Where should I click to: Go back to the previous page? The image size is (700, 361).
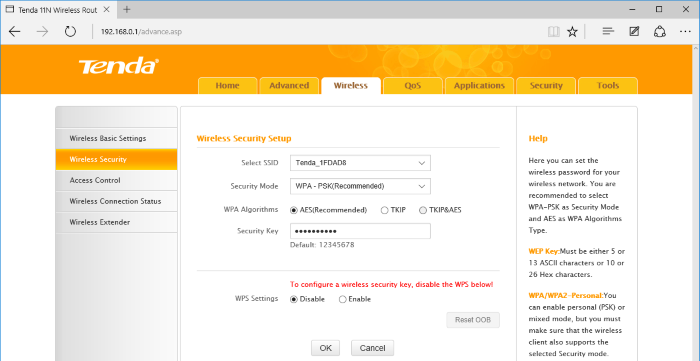[15, 32]
